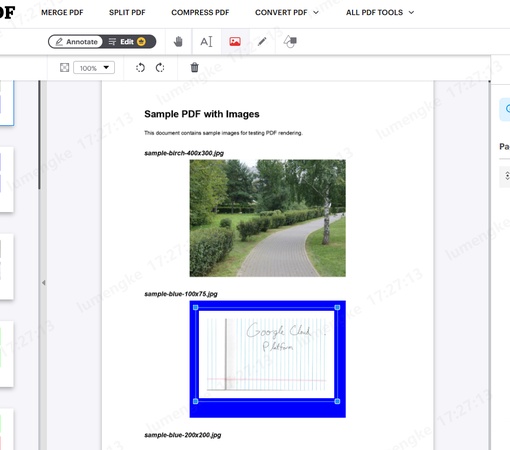Image resolution: width=510 pixels, height=450 pixels.
Task: Click the caption 'sample-blue-200x200.jpg'
Action: click(183, 435)
